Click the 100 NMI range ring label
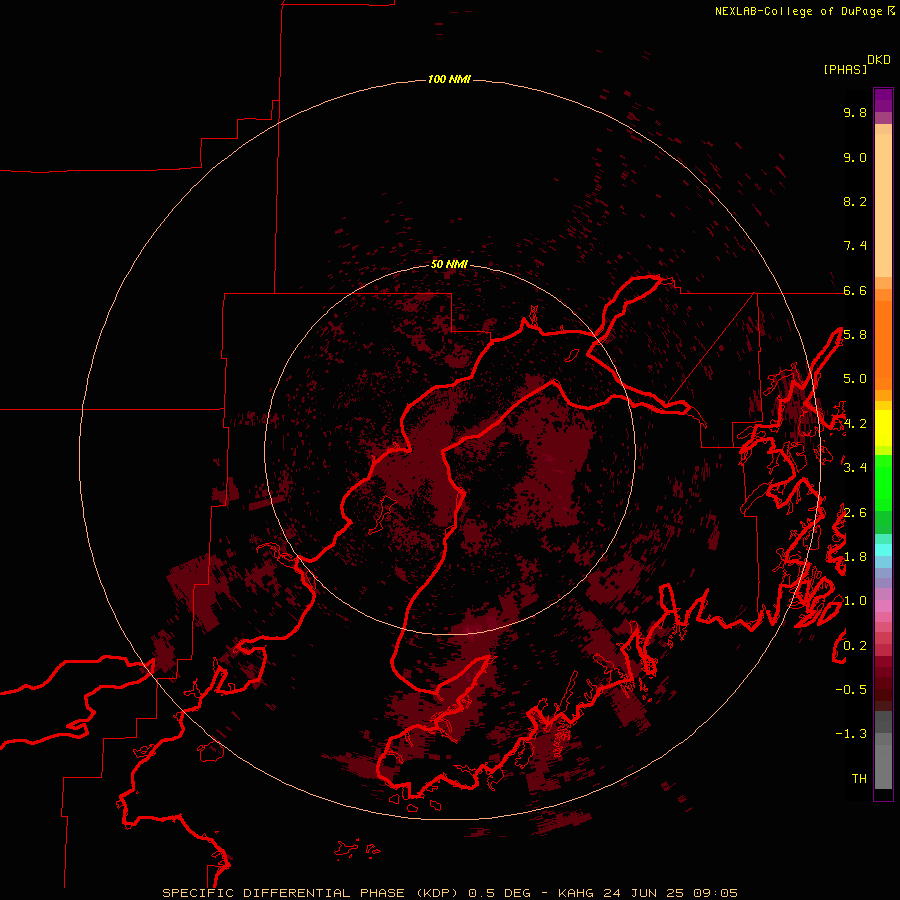This screenshot has height=900, width=900. [449, 79]
